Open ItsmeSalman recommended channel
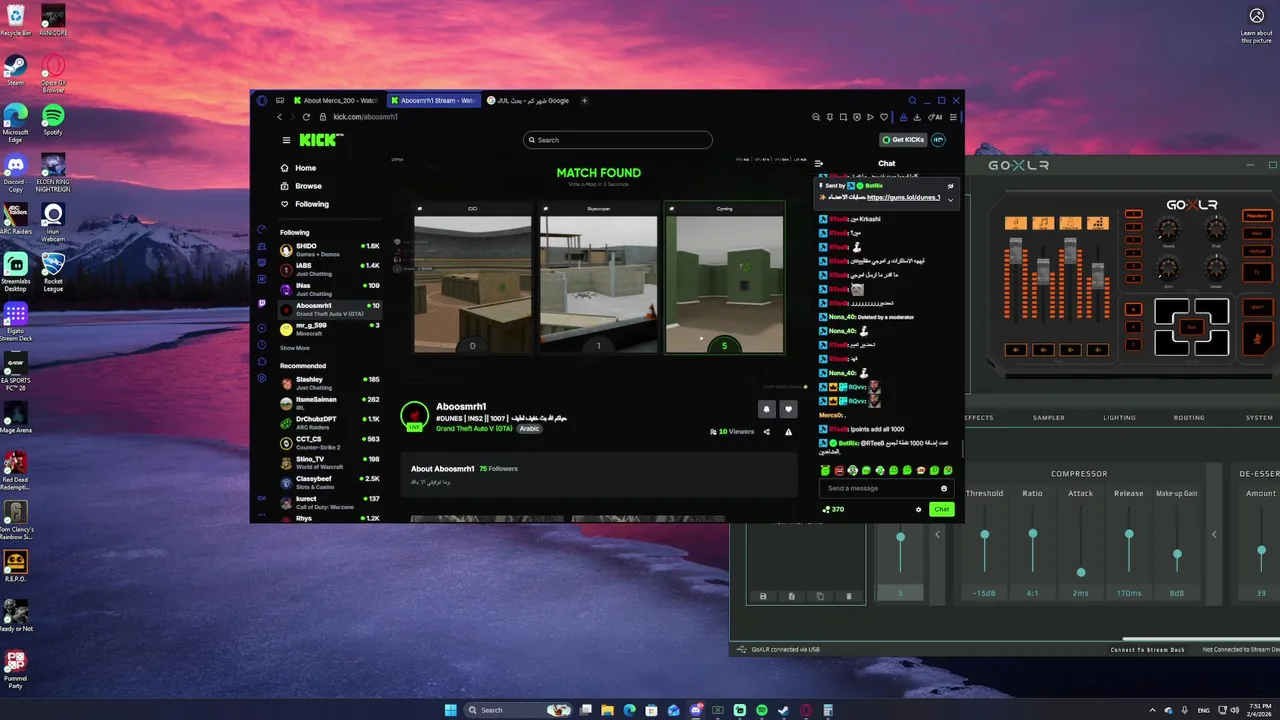The image size is (1280, 720). coord(329,403)
